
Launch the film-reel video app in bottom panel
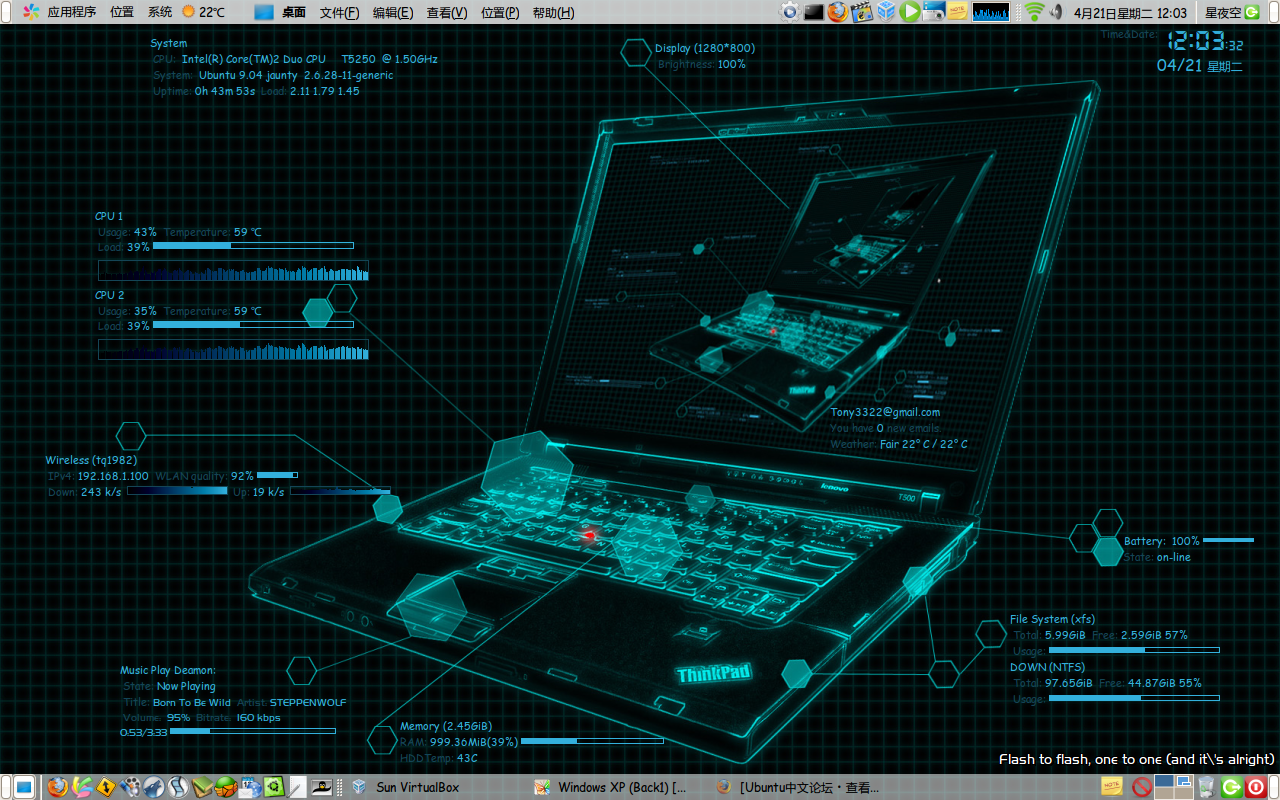(x=130, y=787)
